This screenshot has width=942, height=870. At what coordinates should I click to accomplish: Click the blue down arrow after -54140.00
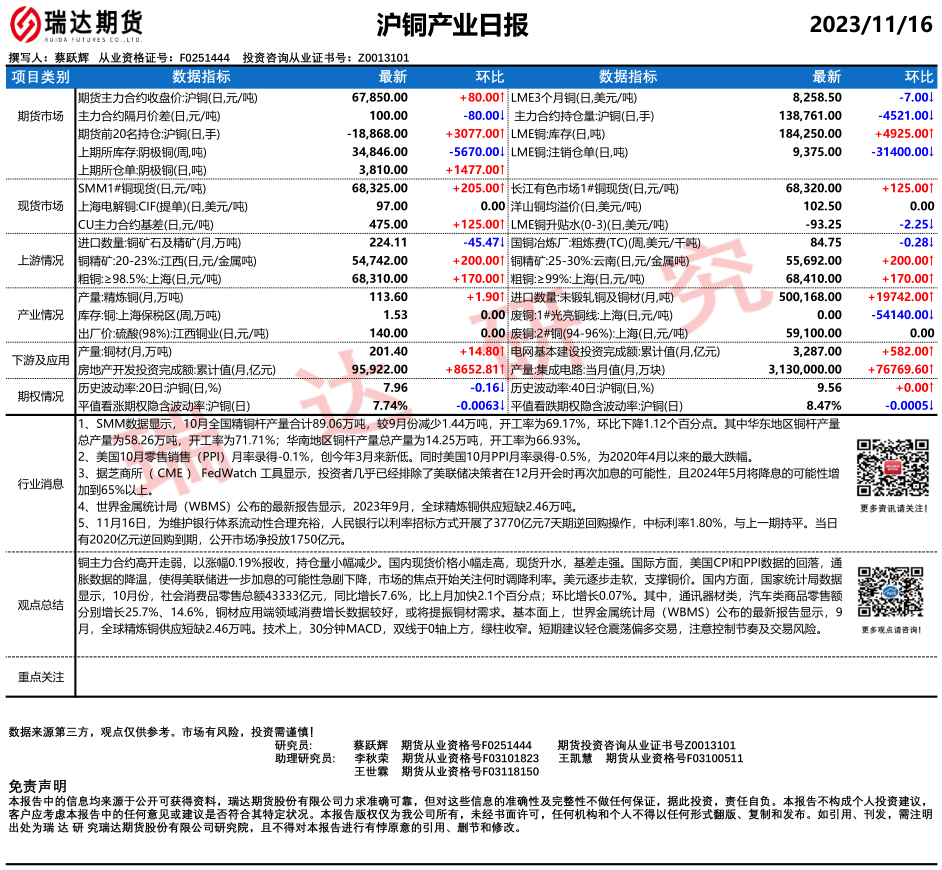click(x=931, y=315)
